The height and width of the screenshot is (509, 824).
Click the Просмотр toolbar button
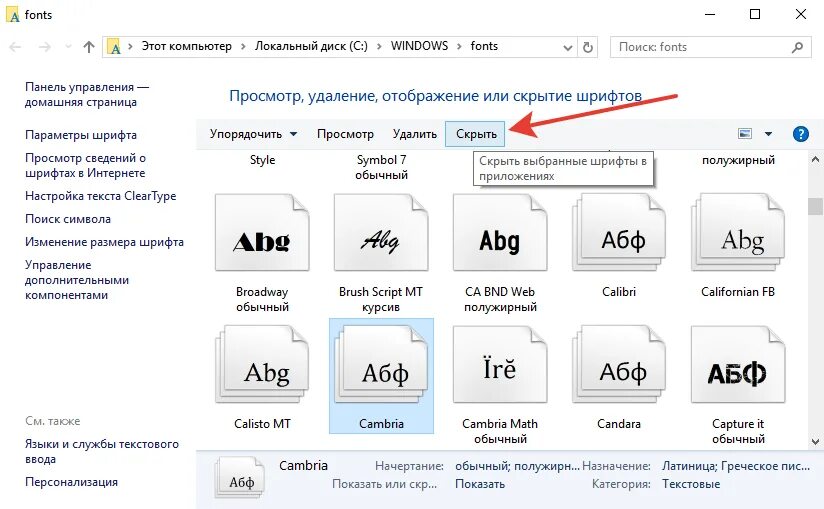pyautogui.click(x=345, y=134)
